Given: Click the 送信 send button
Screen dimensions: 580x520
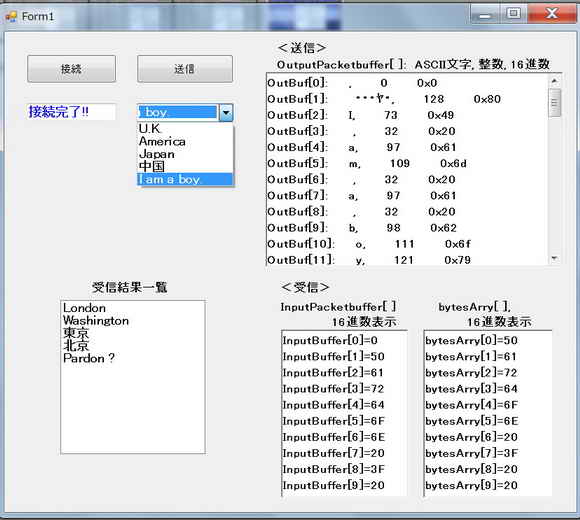Looking at the screenshot, I should 185,69.
